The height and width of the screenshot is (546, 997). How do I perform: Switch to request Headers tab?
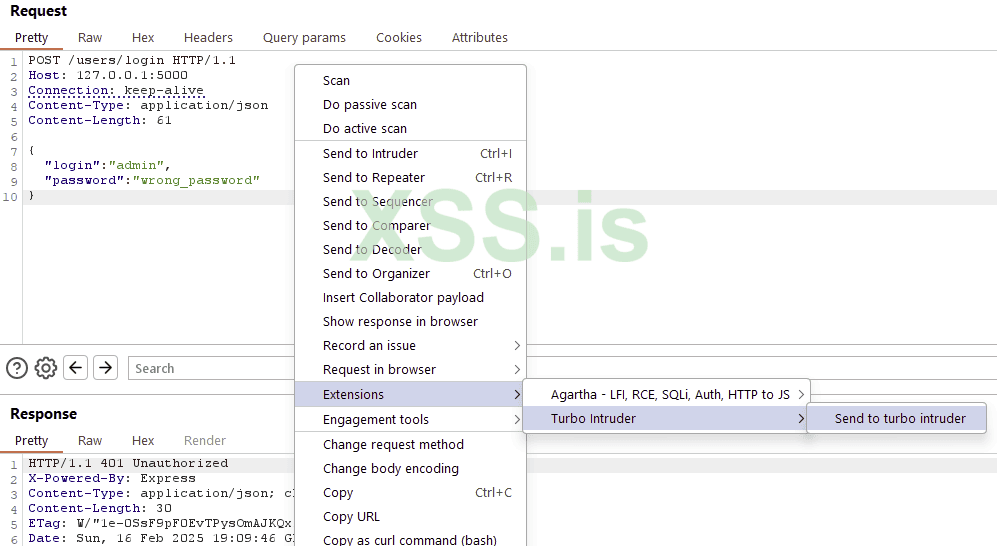coord(208,38)
